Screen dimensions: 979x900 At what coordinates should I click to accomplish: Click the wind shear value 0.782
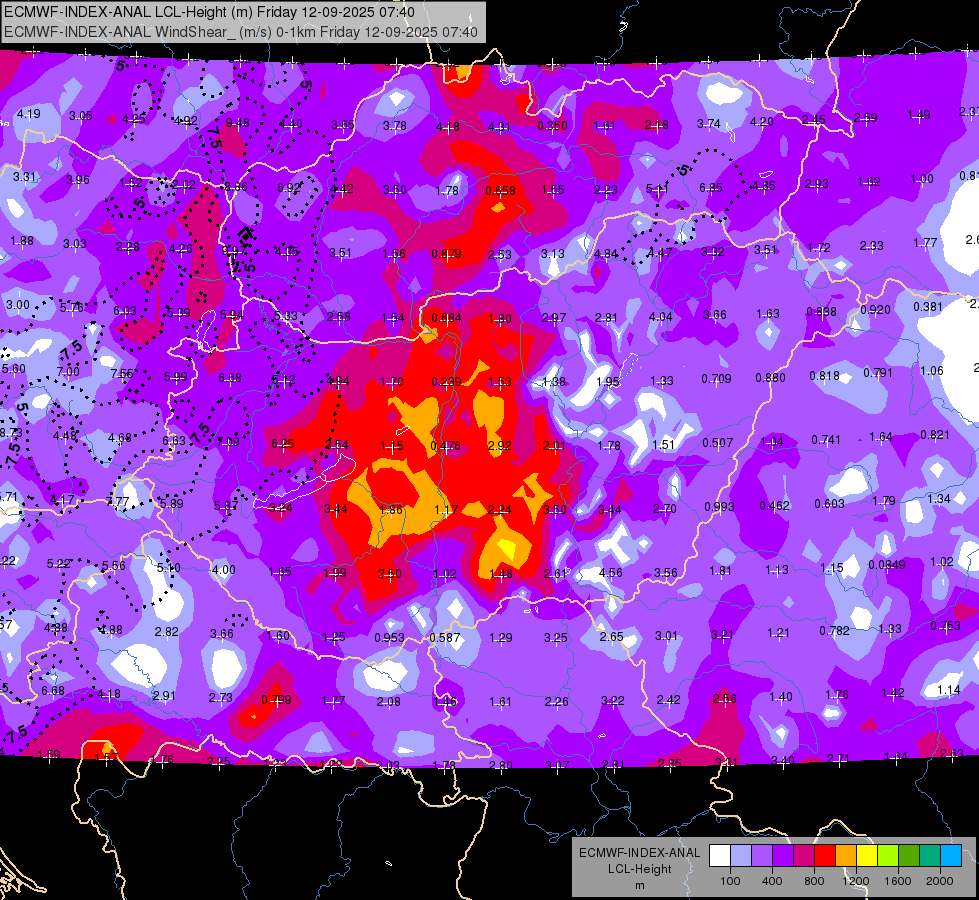coord(835,630)
